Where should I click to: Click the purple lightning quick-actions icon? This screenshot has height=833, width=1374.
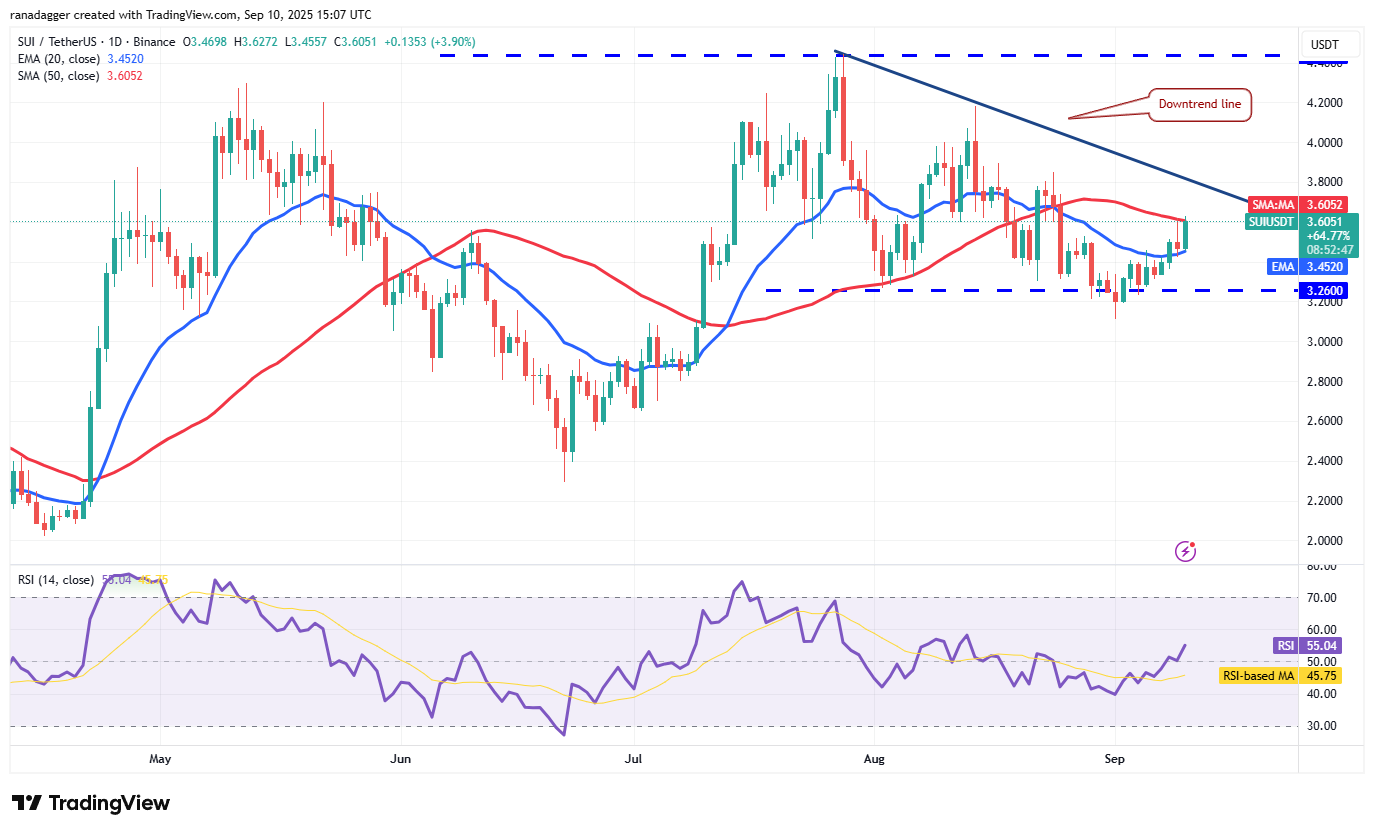click(x=1185, y=551)
